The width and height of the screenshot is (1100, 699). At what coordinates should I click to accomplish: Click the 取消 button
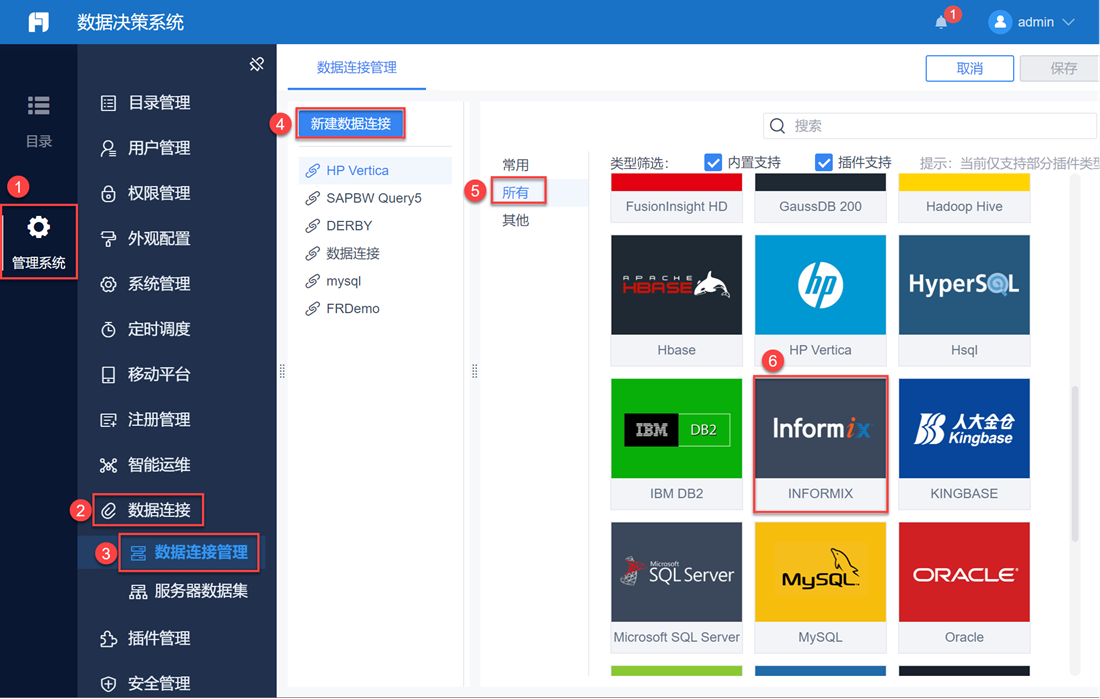coord(970,68)
